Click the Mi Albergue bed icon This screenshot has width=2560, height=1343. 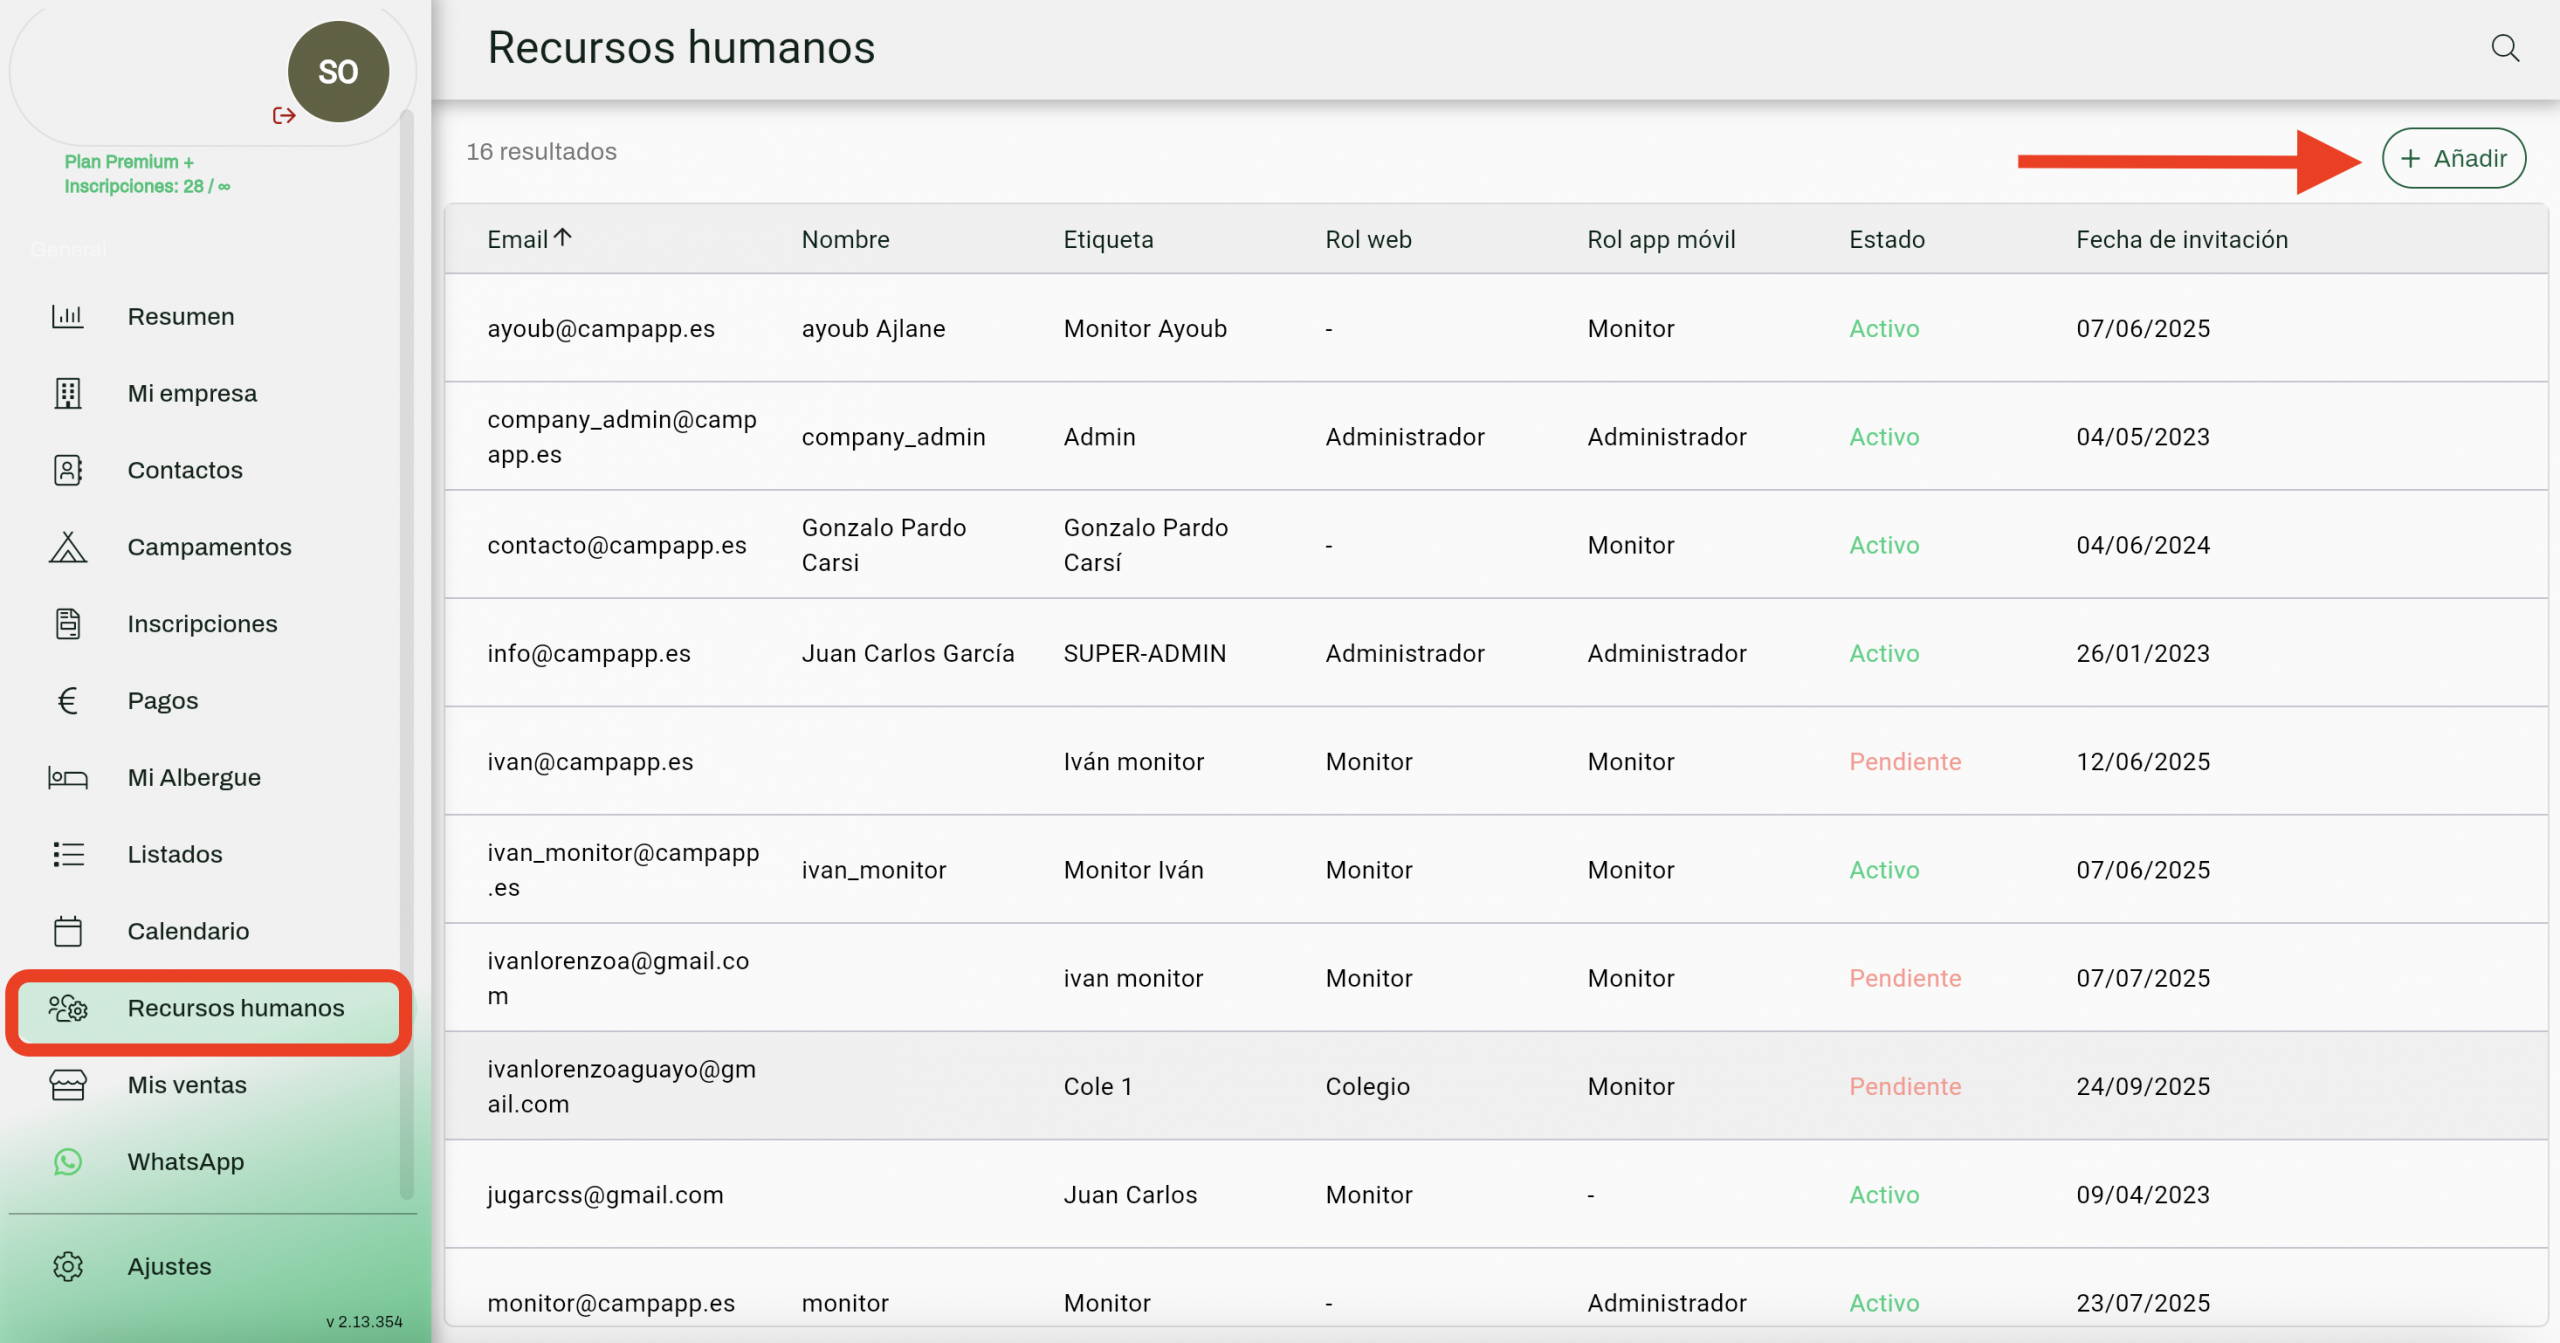[x=67, y=777]
